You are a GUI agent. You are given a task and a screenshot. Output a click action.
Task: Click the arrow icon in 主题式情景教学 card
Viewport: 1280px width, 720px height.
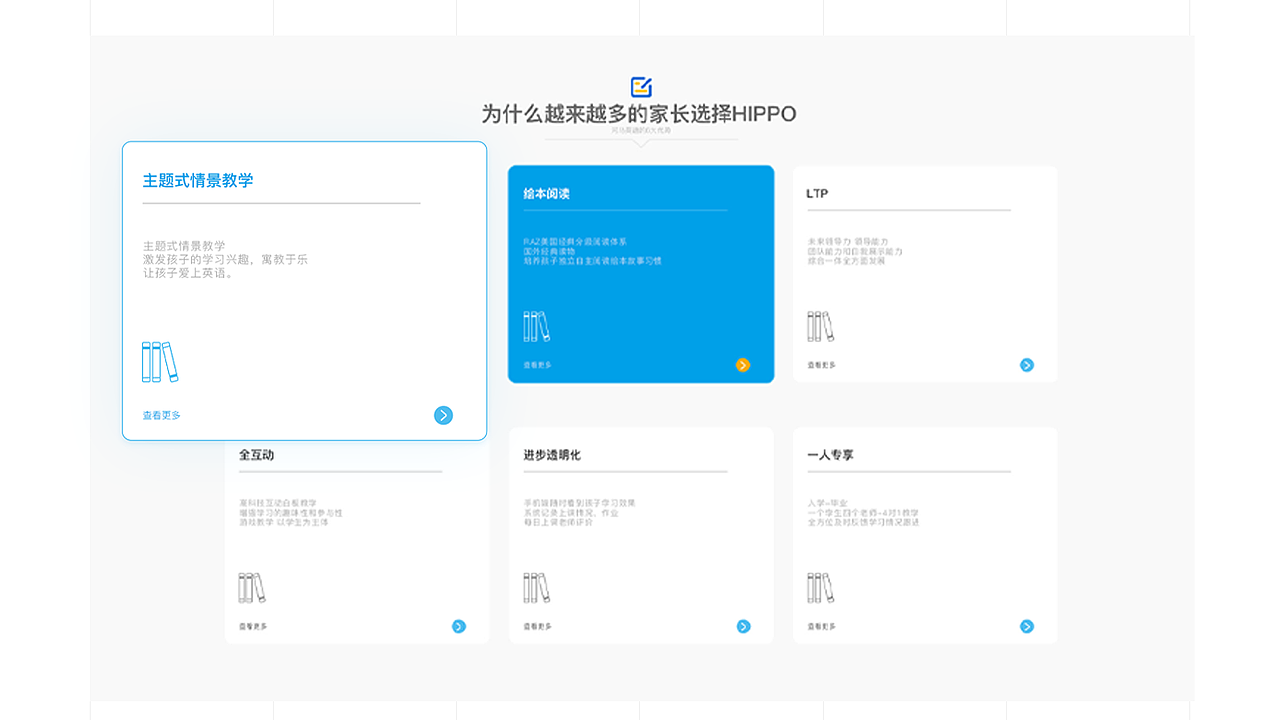click(x=443, y=415)
